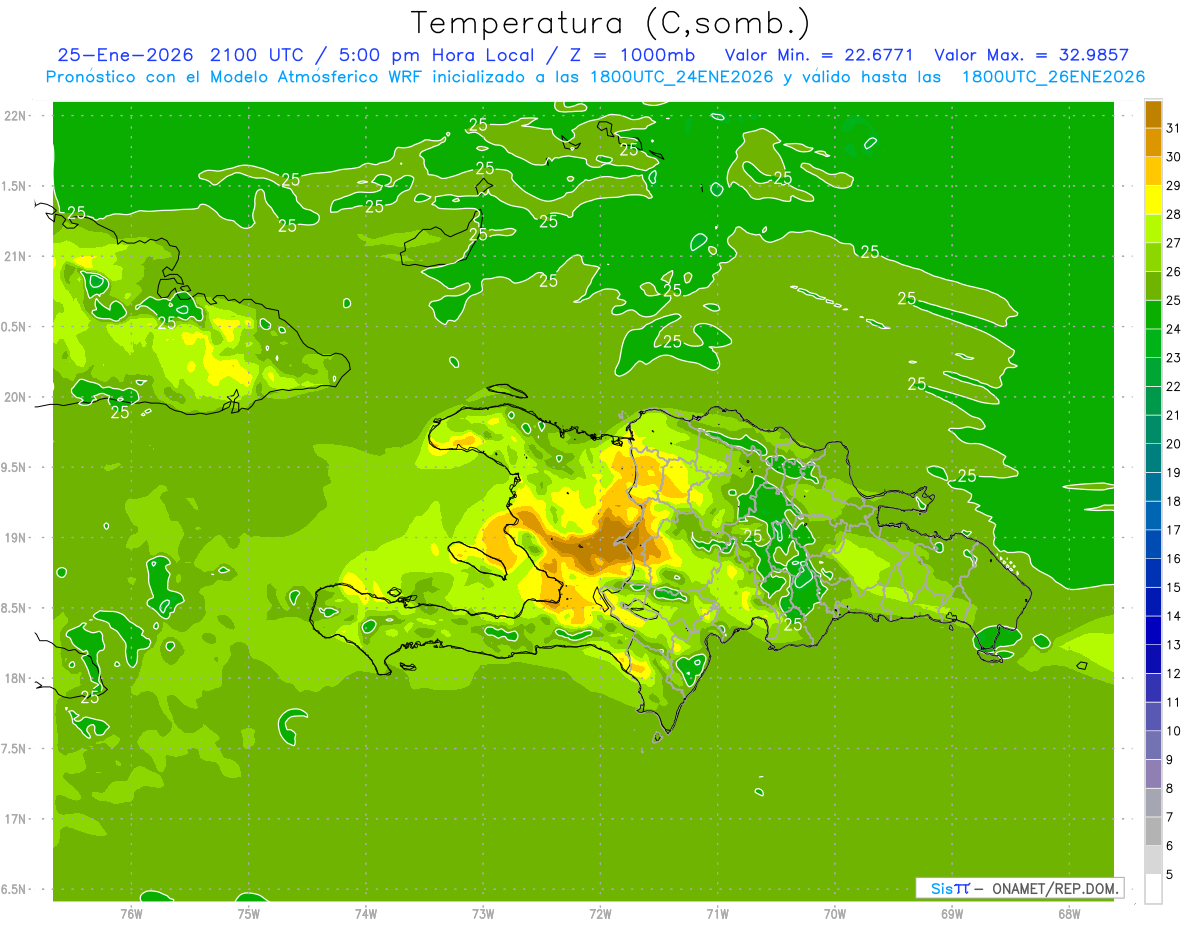1200x927 pixels.
Task: Click the "20N" latitude axis label
Action: tap(15, 397)
